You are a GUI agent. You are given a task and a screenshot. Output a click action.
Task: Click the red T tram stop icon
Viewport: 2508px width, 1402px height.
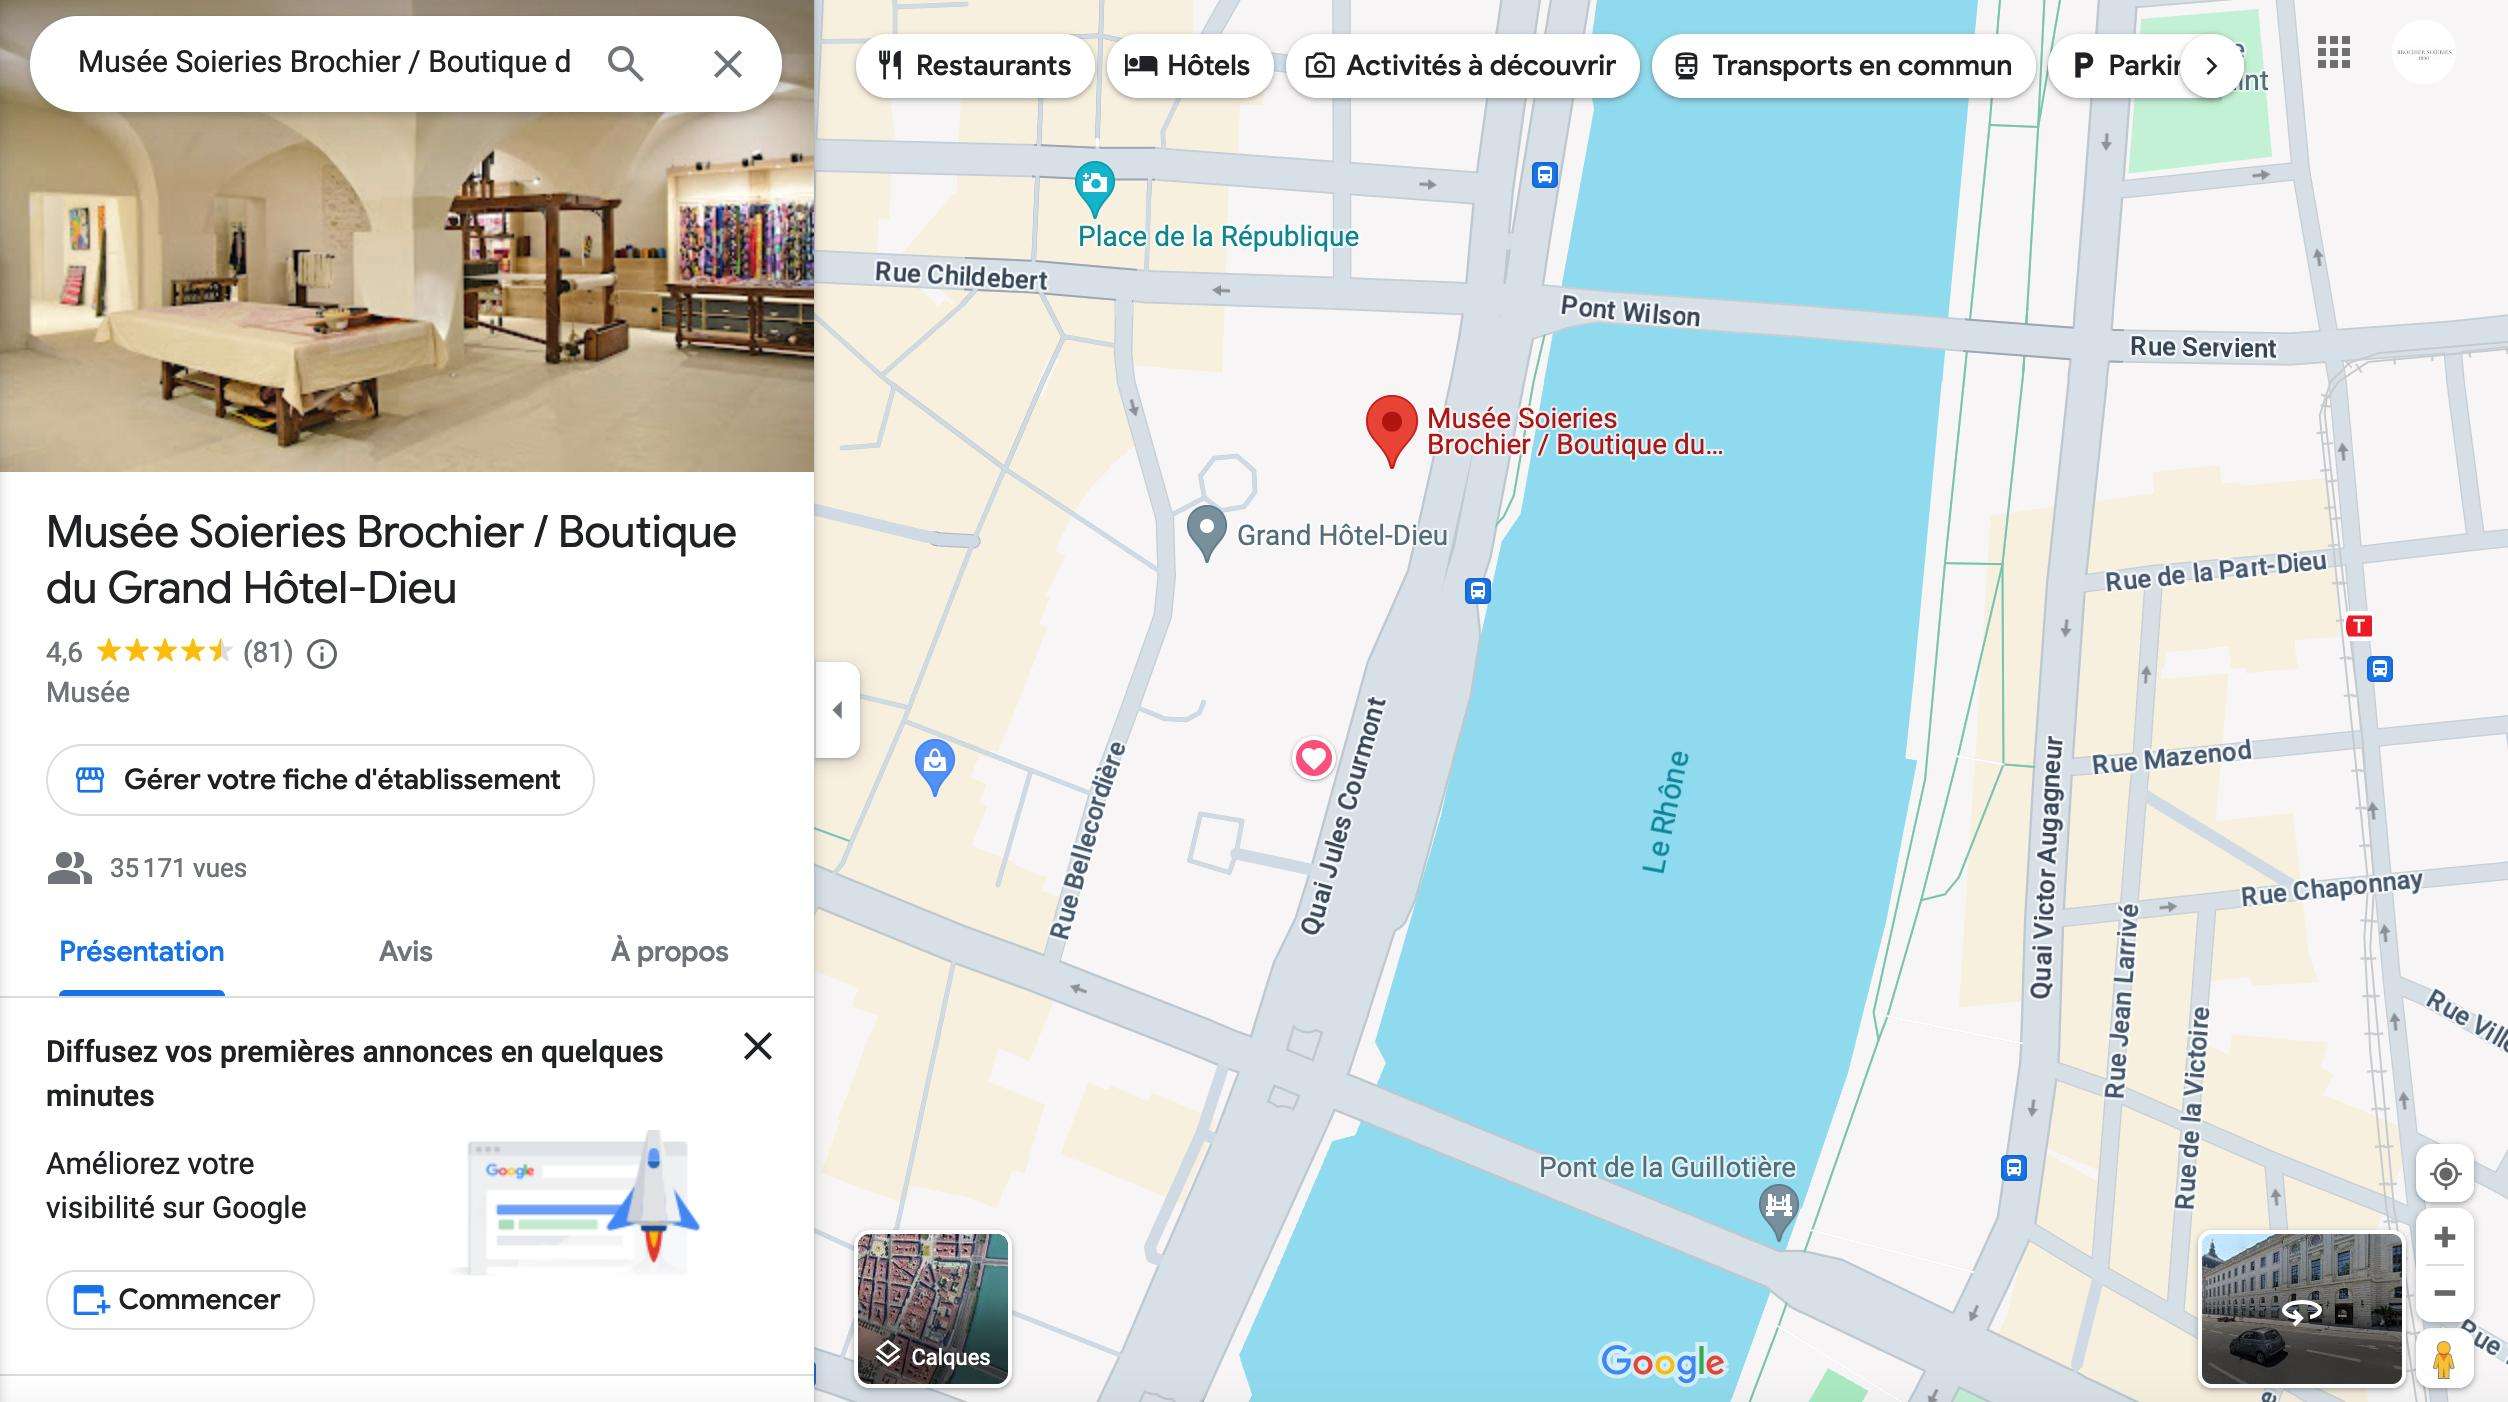(2359, 626)
